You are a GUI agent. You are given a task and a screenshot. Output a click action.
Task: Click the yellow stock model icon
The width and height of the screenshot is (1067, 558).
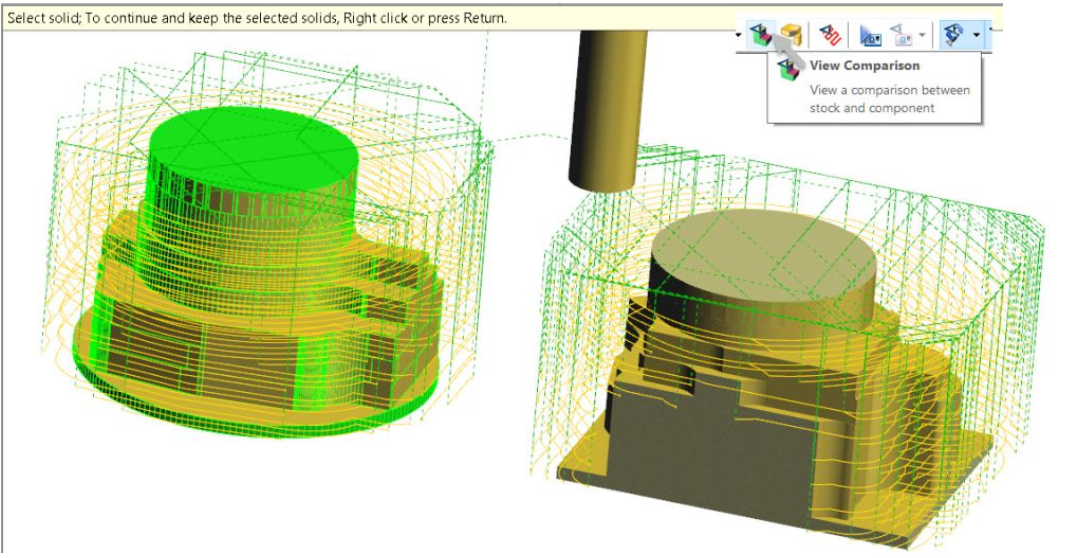[x=792, y=35]
